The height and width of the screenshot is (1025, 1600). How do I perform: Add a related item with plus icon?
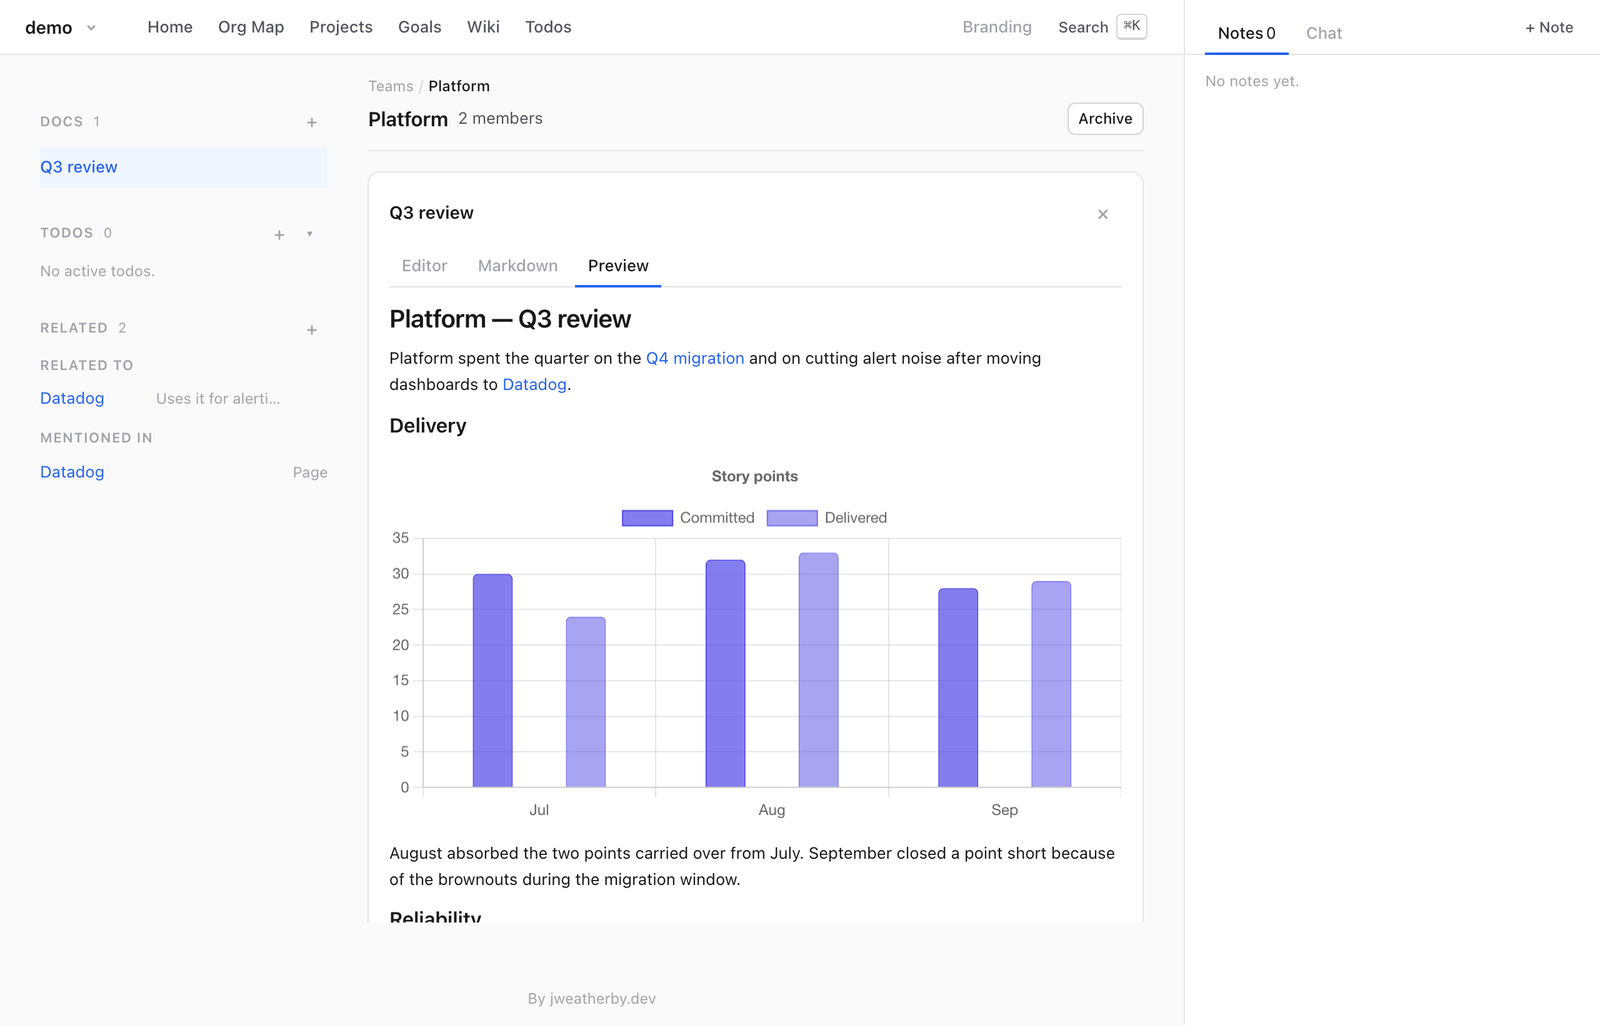point(312,329)
